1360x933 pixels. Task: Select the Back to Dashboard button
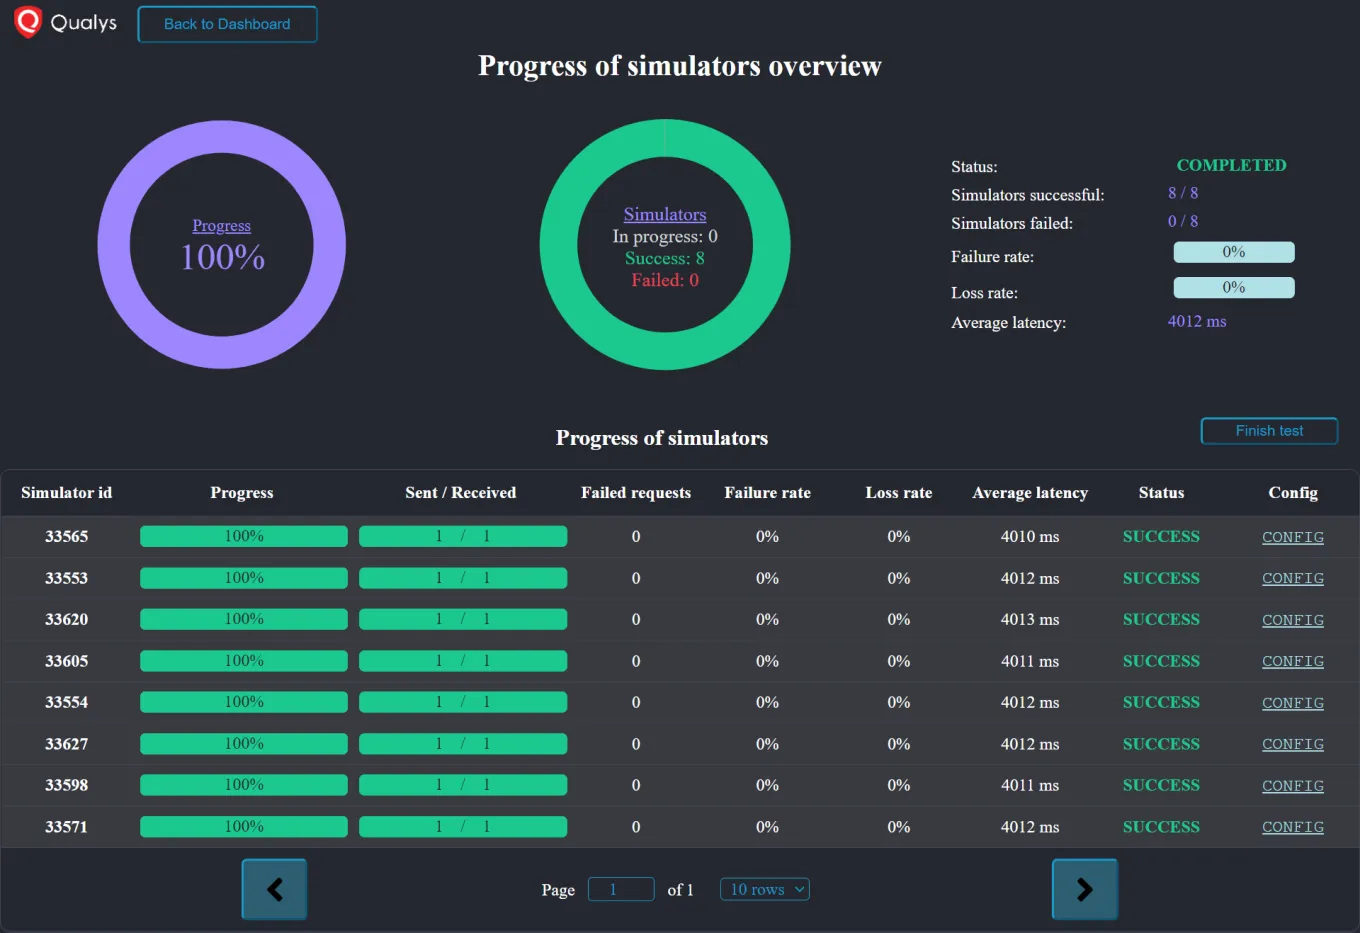(227, 24)
